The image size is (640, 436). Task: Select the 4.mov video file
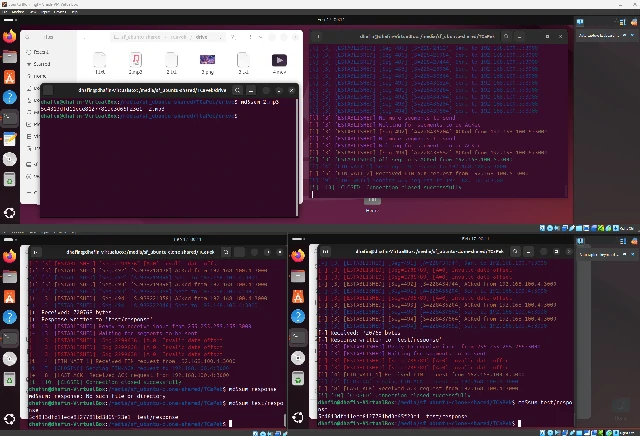pos(279,63)
